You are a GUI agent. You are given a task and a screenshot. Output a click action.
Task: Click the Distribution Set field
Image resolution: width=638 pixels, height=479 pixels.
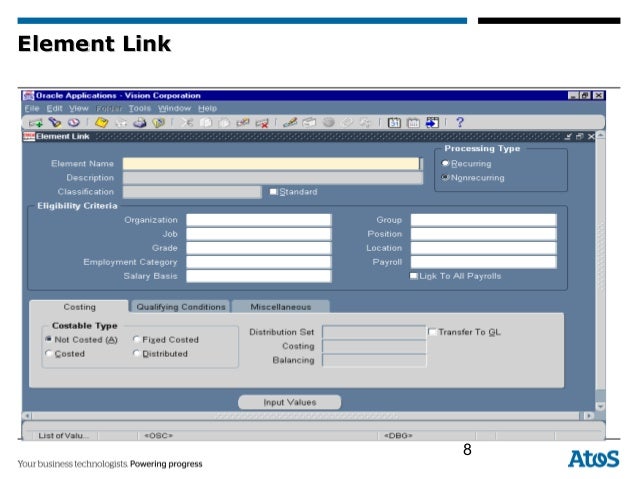point(374,332)
